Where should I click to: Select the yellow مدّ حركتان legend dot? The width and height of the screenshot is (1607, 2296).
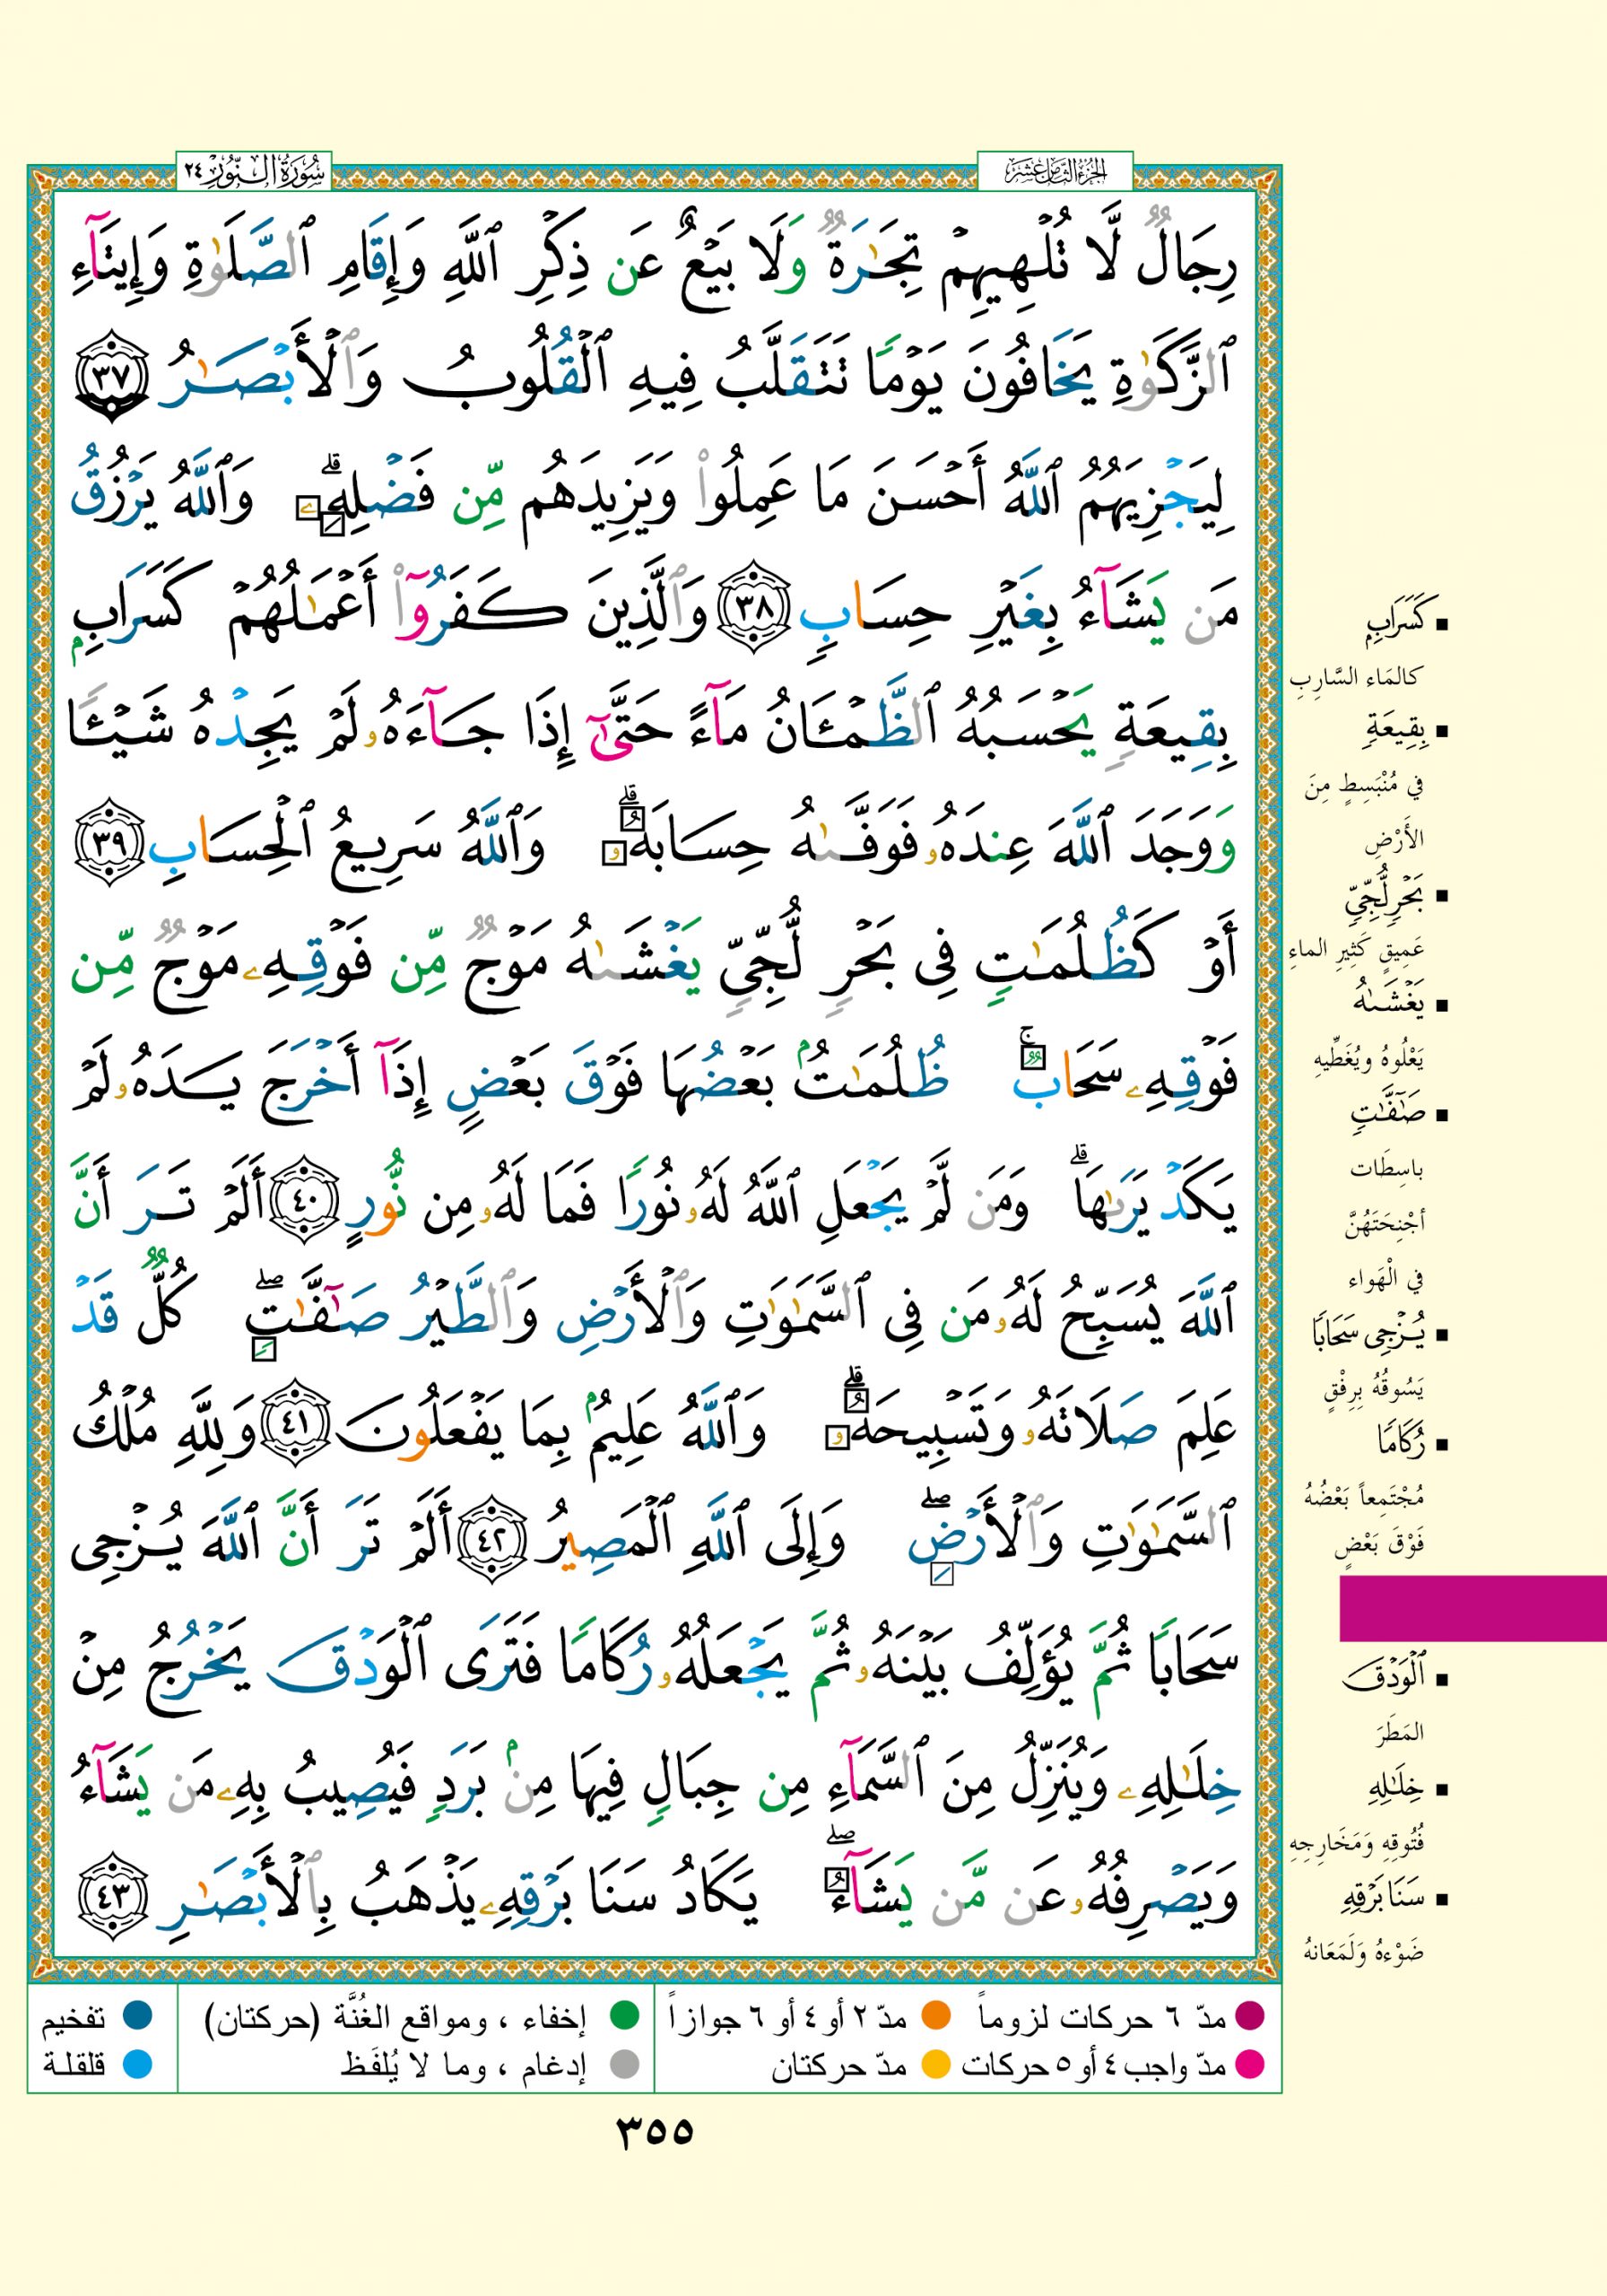click(935, 2064)
